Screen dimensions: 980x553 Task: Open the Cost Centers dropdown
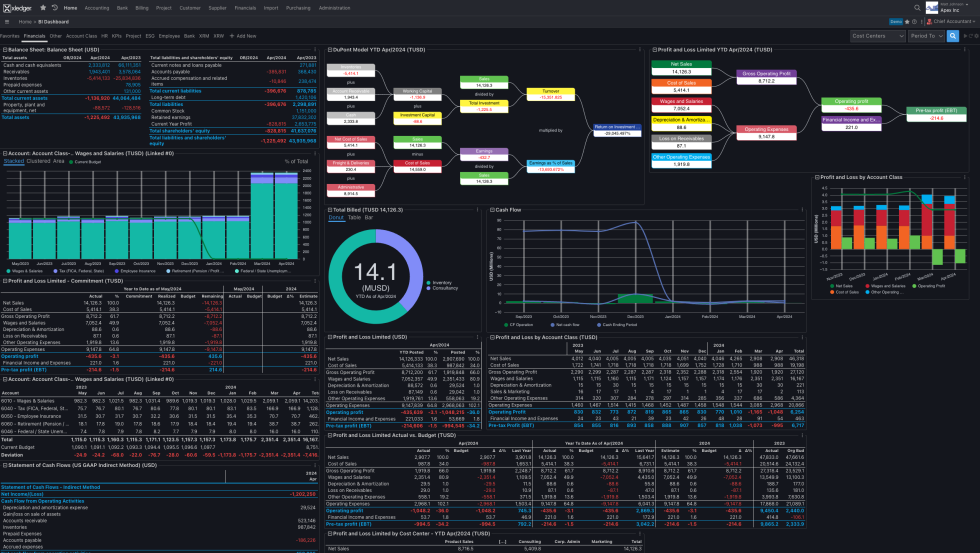877,36
